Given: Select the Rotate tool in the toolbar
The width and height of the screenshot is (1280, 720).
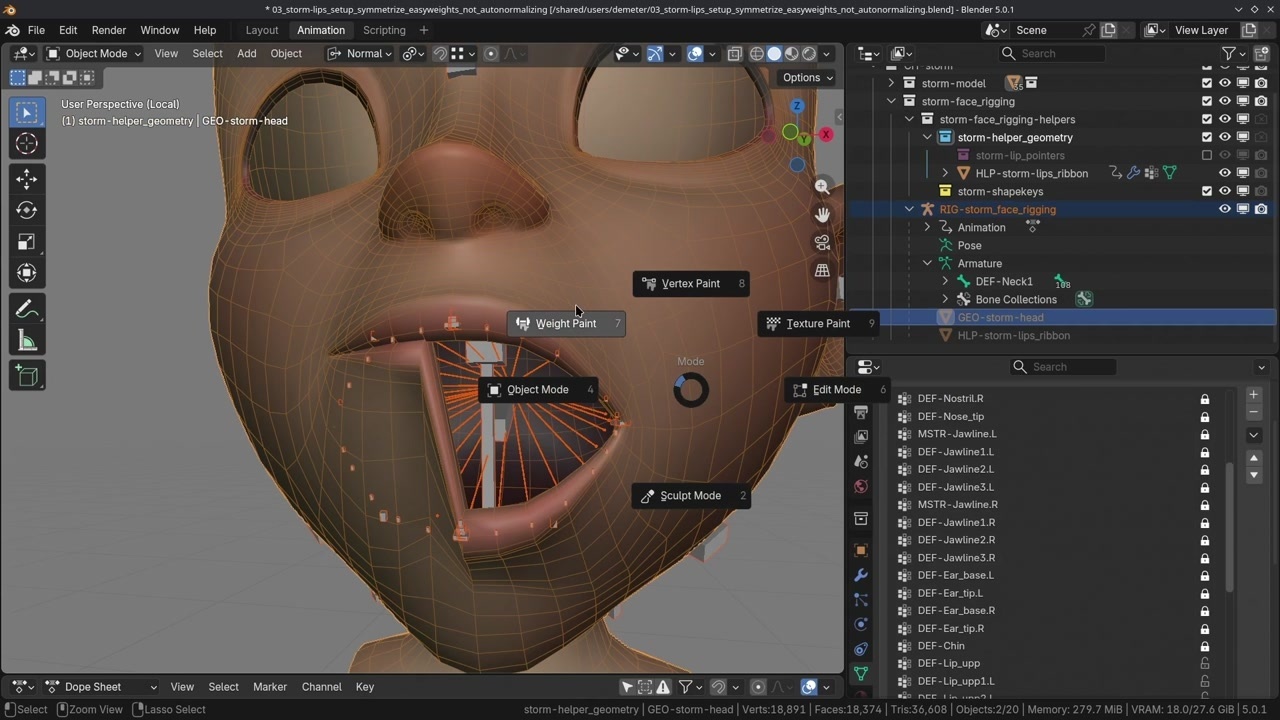Looking at the screenshot, I should (x=27, y=210).
